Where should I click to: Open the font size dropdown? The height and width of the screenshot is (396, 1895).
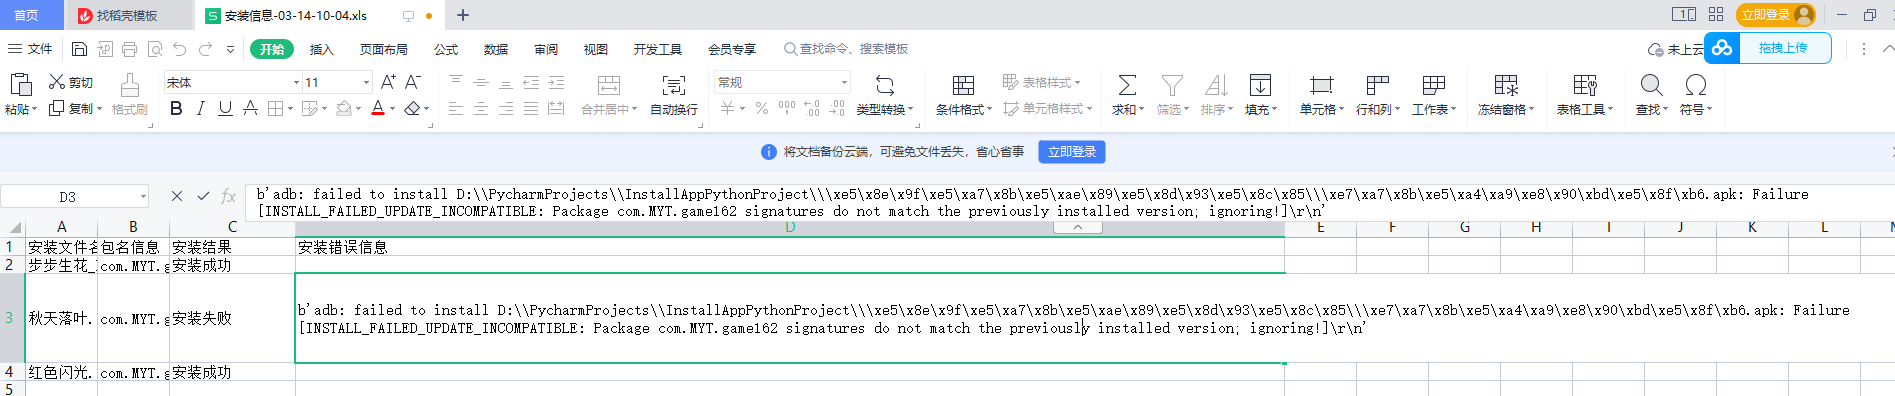366,83
